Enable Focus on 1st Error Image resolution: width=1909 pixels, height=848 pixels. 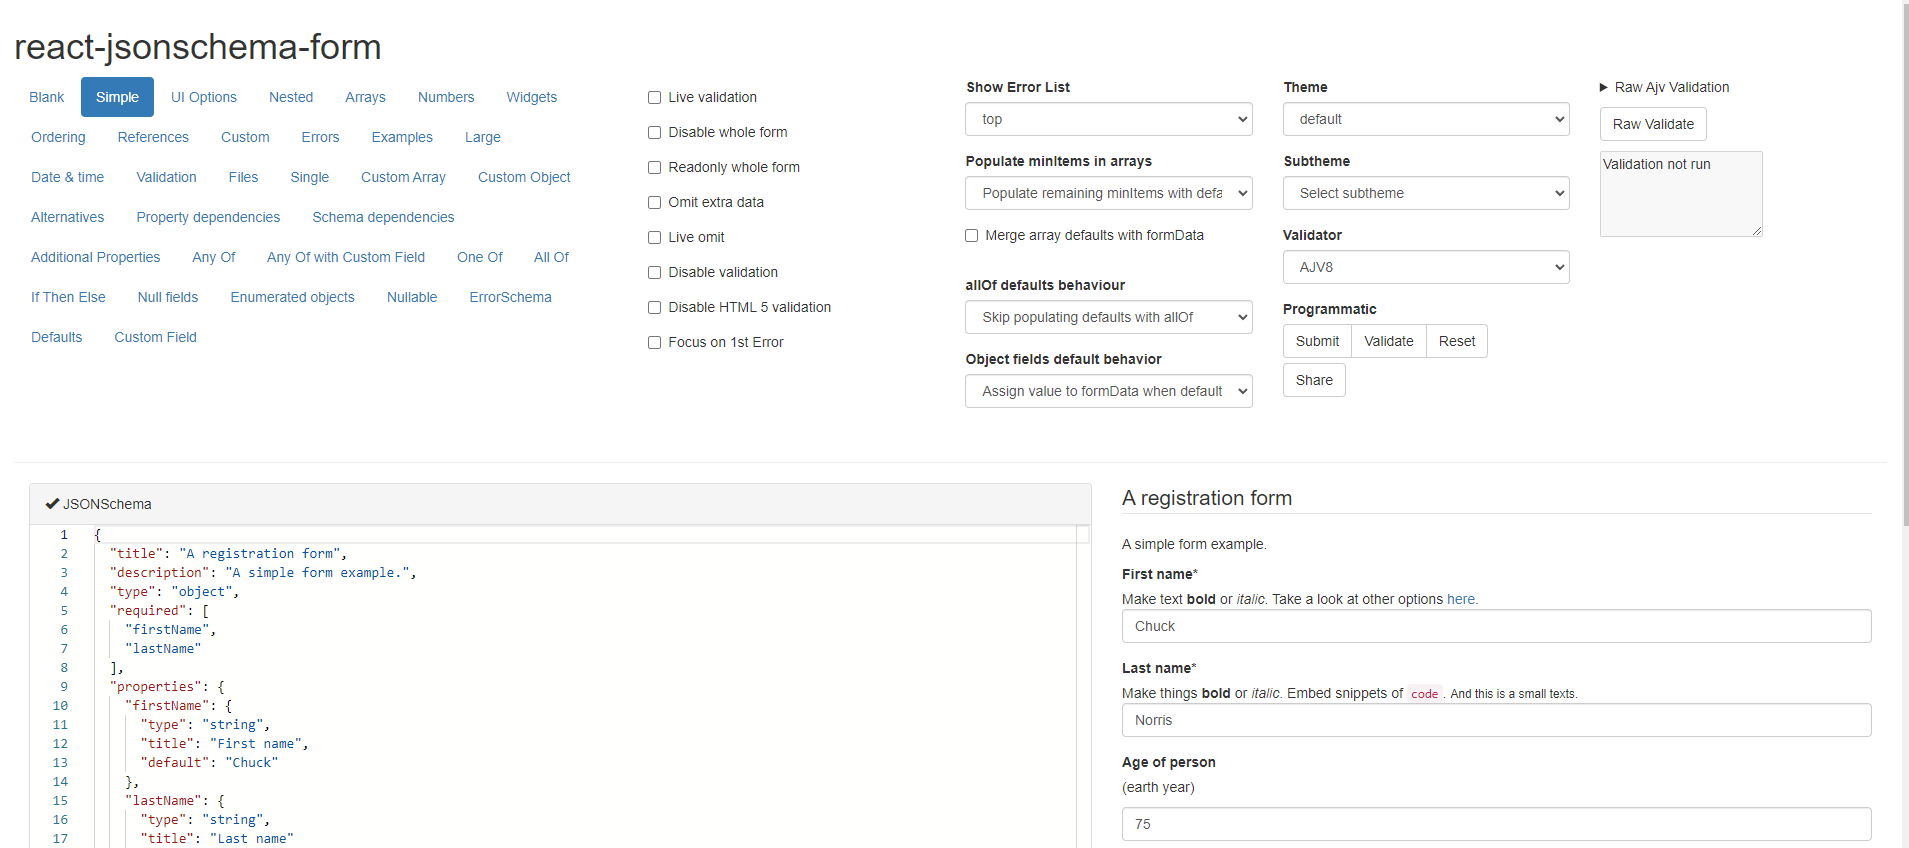[654, 342]
